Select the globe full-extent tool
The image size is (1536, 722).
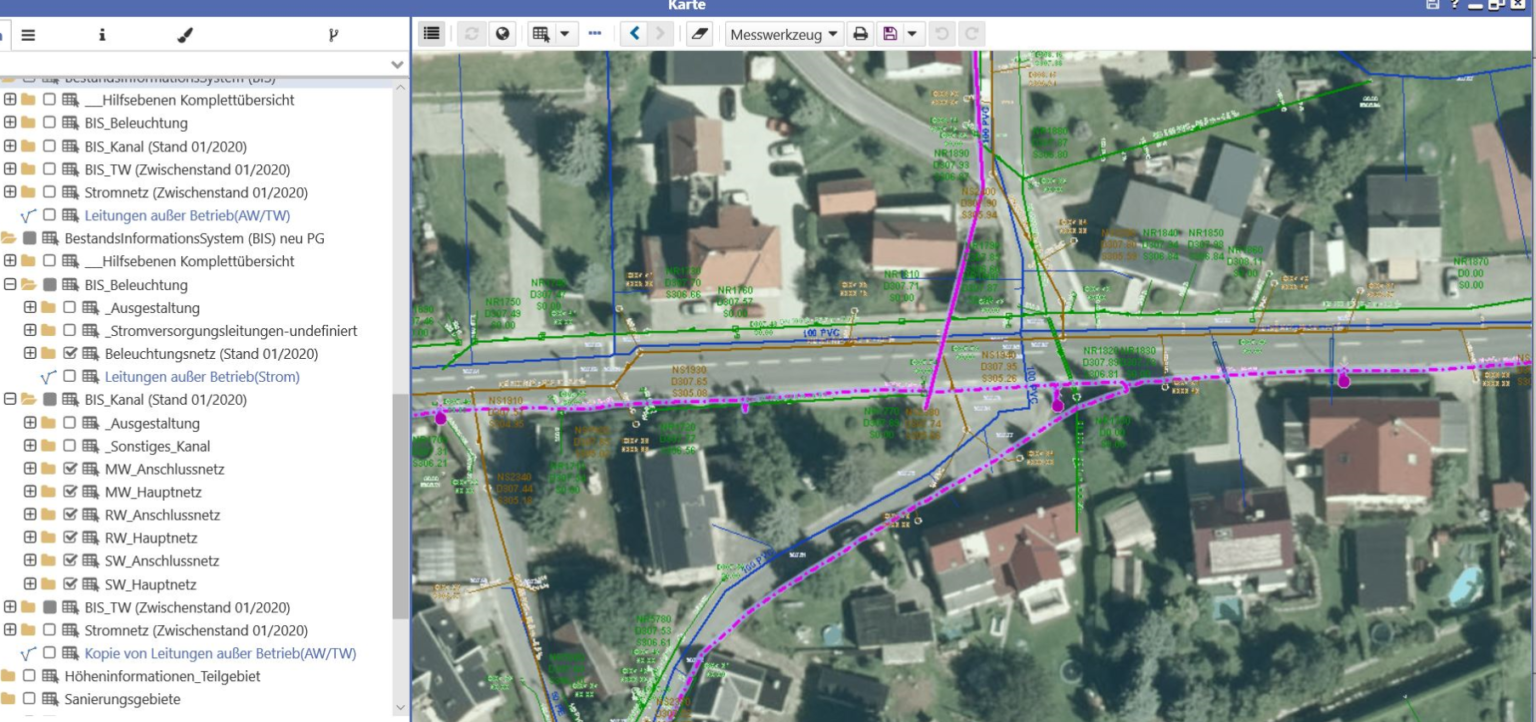(x=503, y=31)
